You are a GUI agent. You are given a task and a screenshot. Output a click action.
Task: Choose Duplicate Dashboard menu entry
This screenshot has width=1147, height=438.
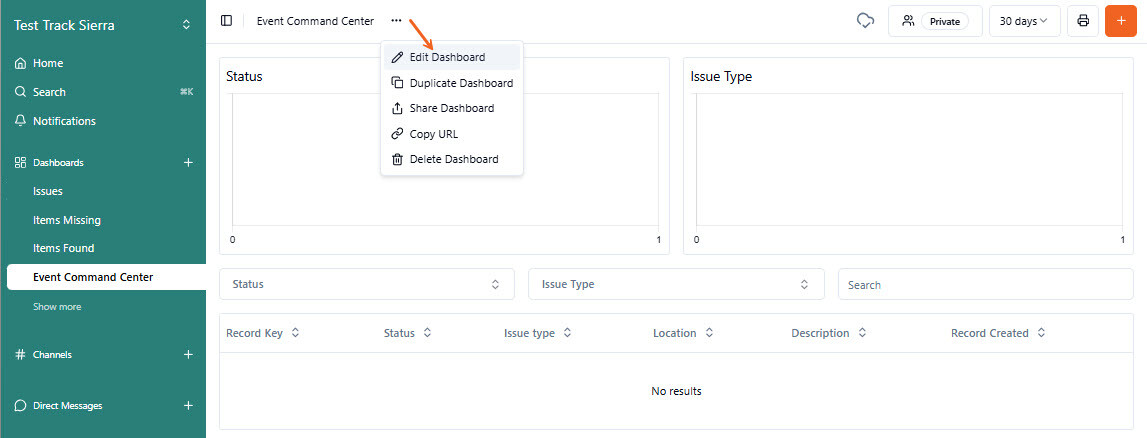[x=452, y=83]
